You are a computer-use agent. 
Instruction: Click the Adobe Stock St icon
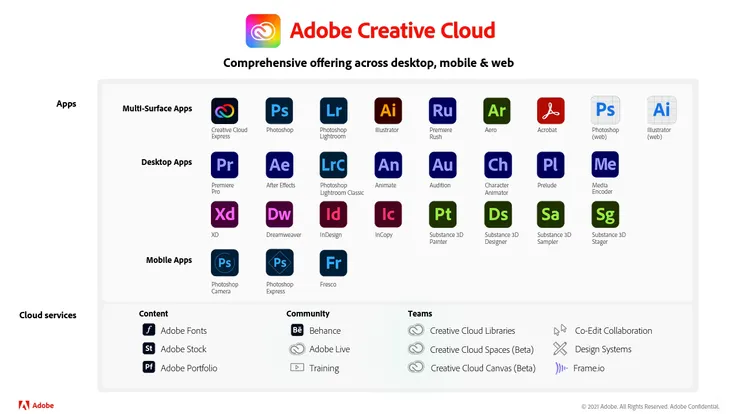[x=149, y=348]
